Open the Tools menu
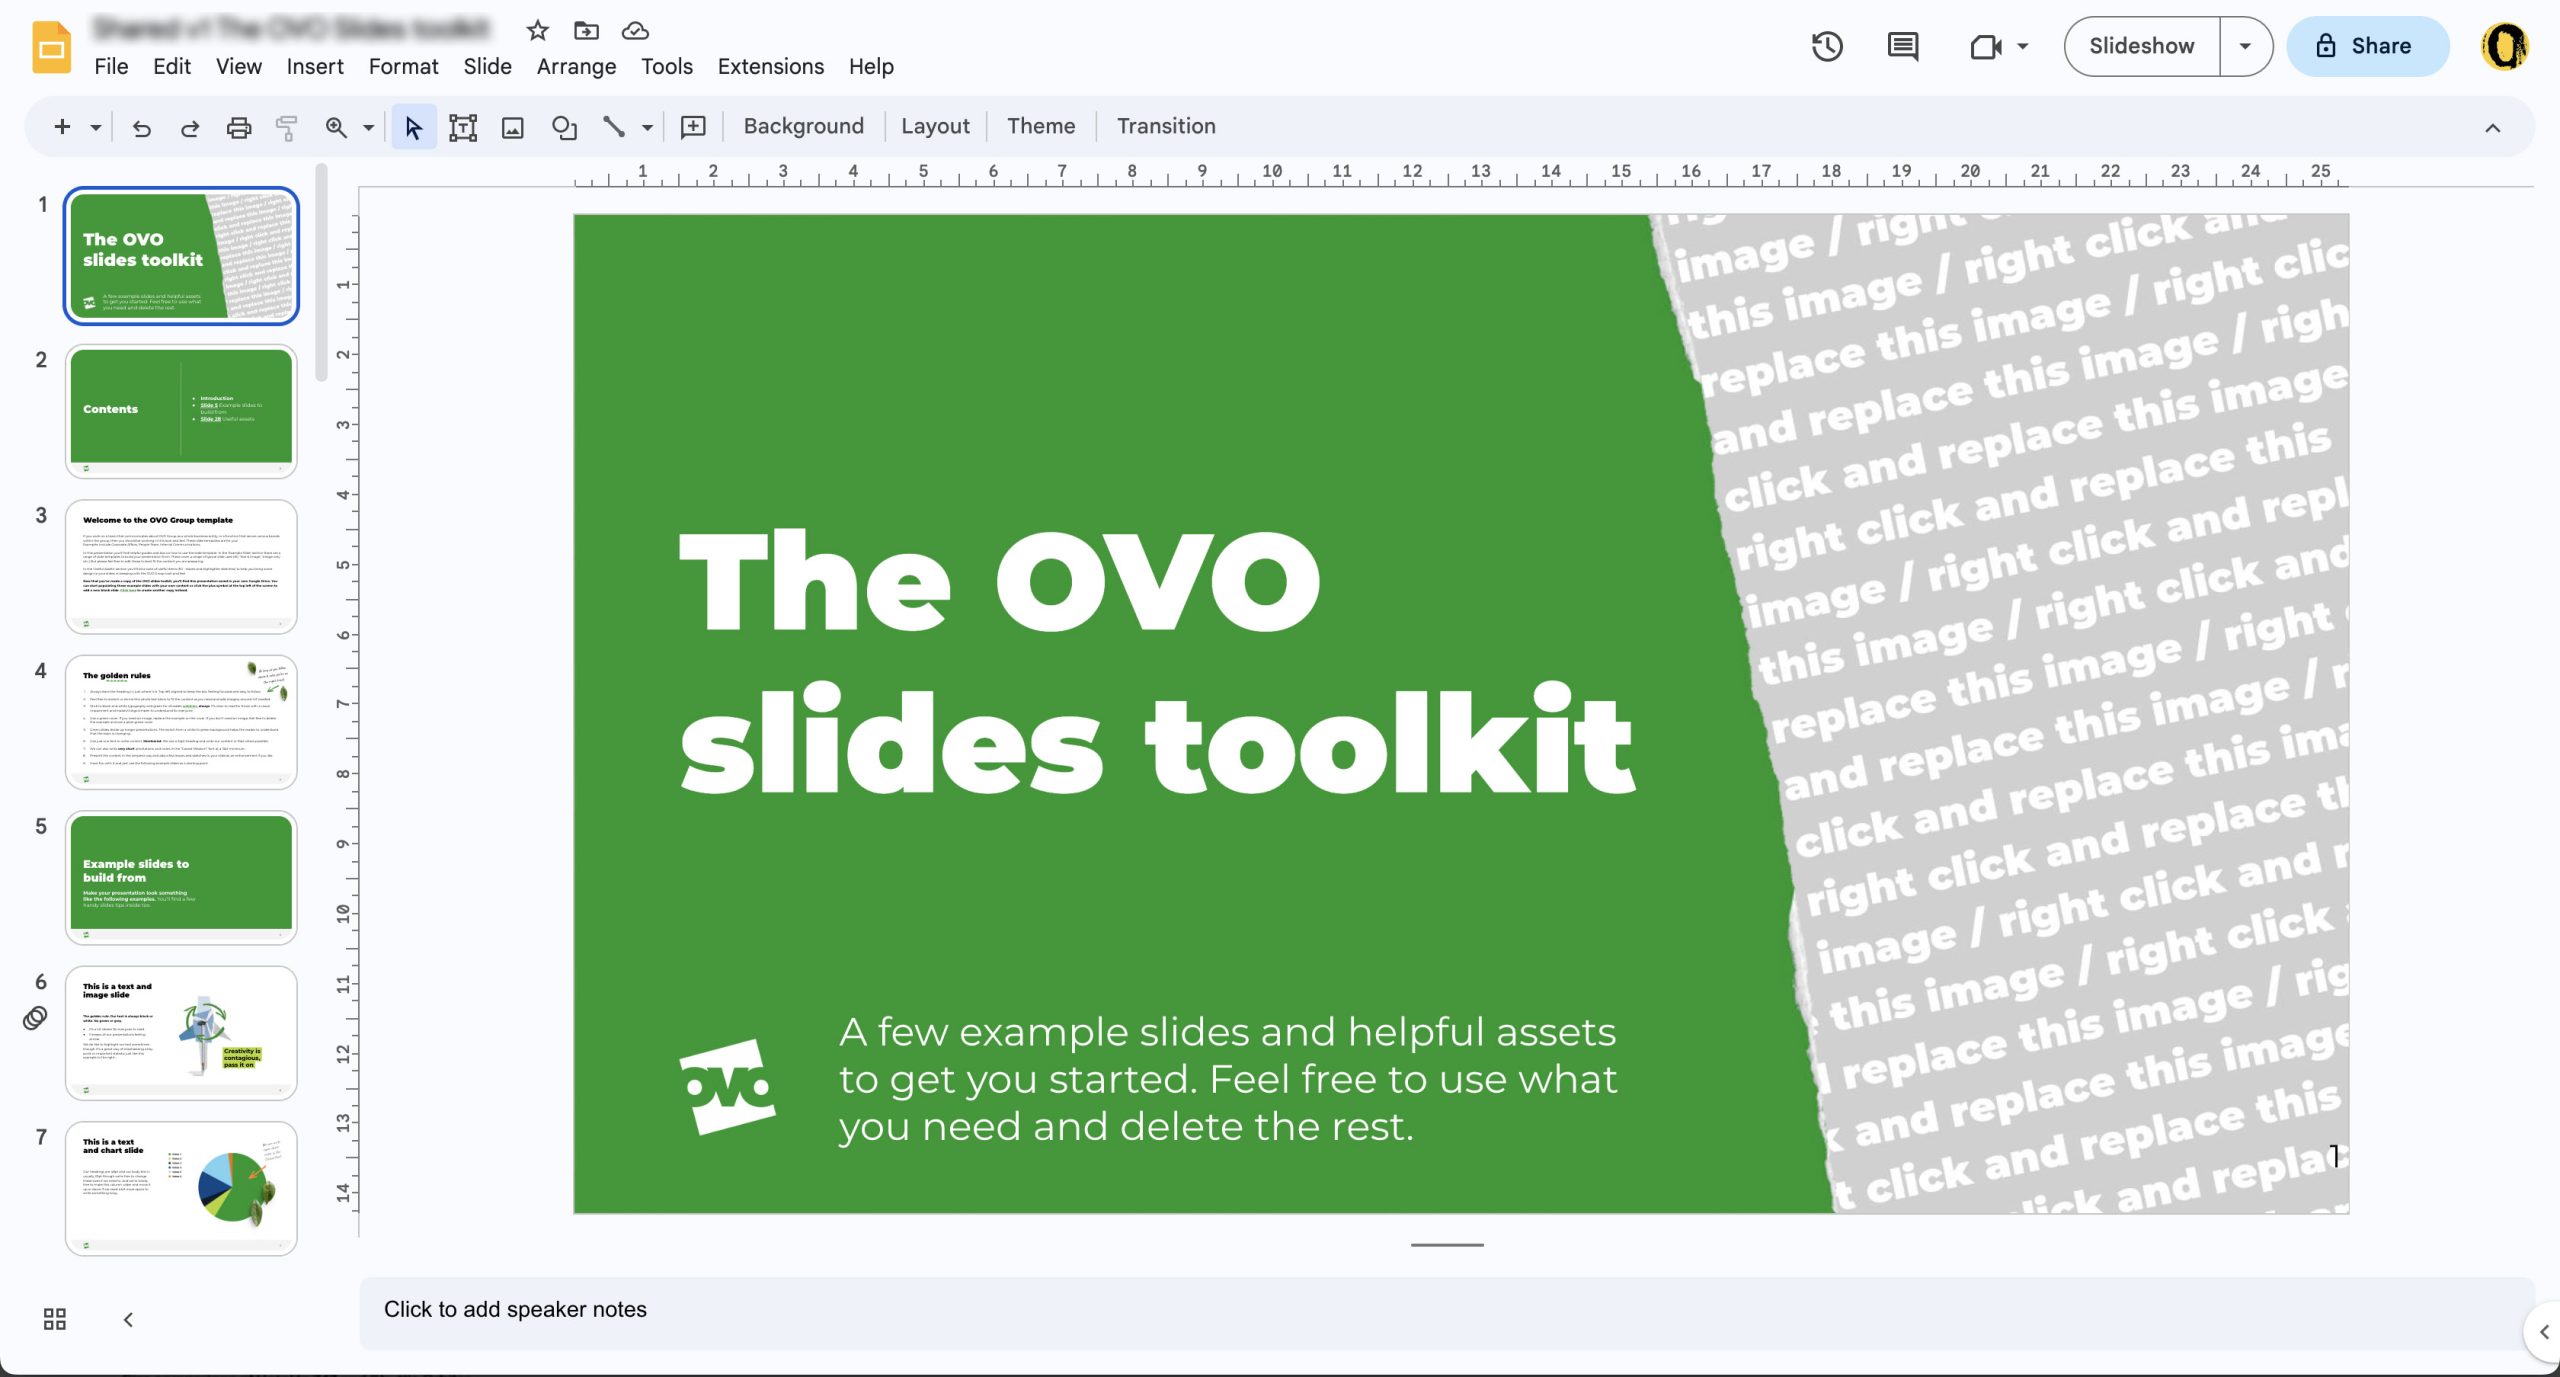 tap(666, 66)
